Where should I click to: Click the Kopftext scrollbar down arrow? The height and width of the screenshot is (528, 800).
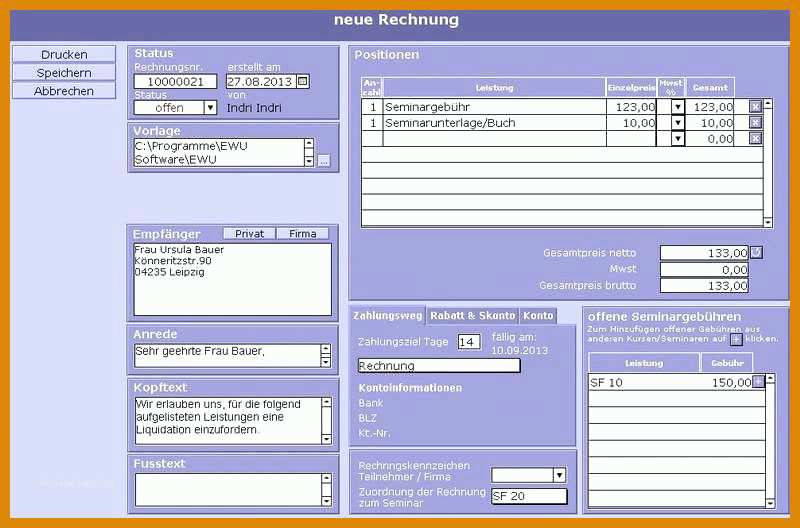click(x=326, y=439)
